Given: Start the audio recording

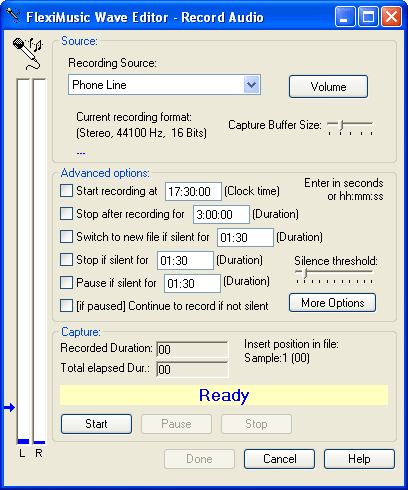Looking at the screenshot, I should (96, 424).
